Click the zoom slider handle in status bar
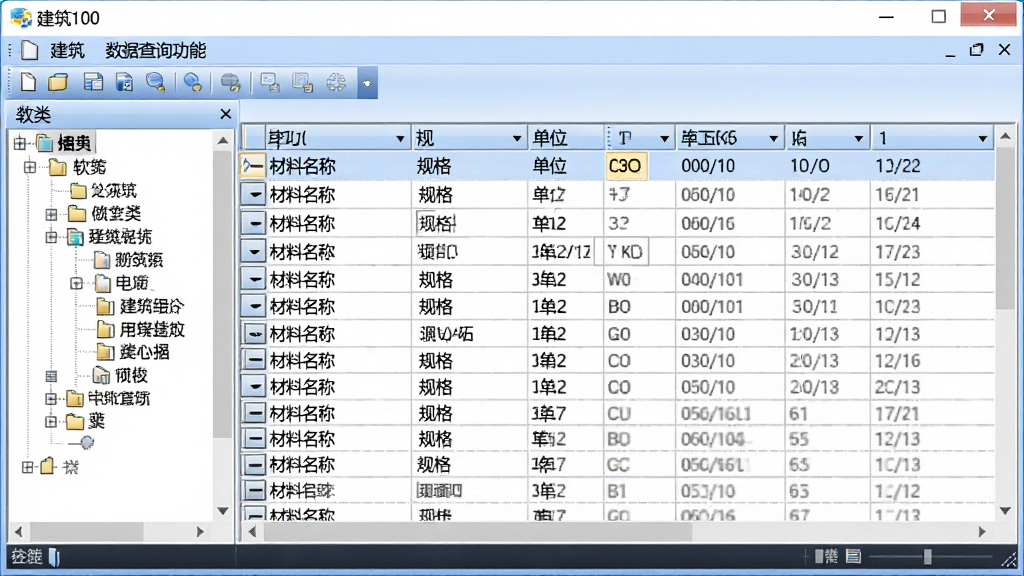This screenshot has height=576, width=1024. [927, 556]
